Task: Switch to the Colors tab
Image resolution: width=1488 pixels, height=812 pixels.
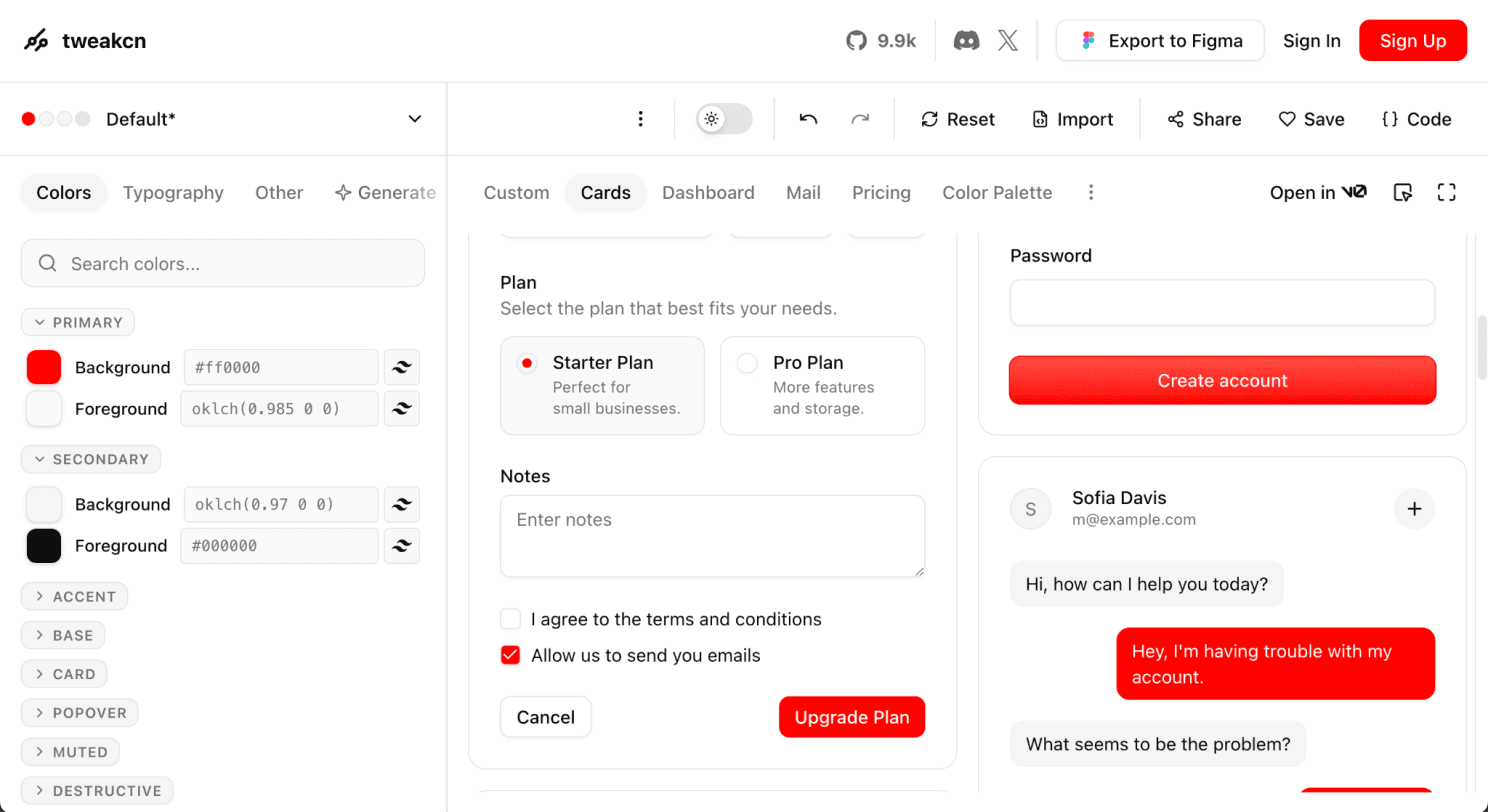Action: pyautogui.click(x=64, y=192)
